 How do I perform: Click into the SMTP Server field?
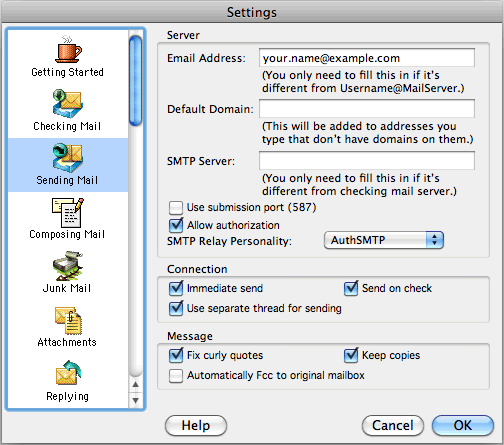tap(367, 161)
